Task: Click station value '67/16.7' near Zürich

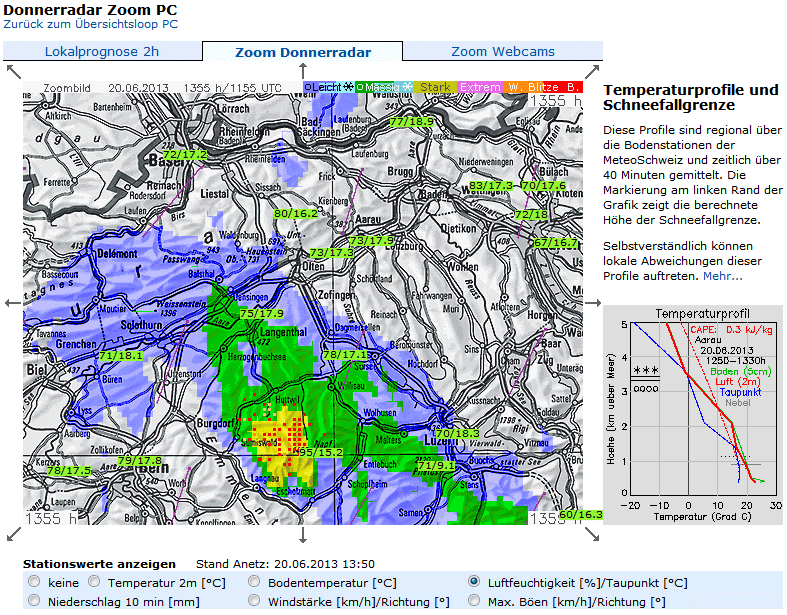Action: coord(556,242)
